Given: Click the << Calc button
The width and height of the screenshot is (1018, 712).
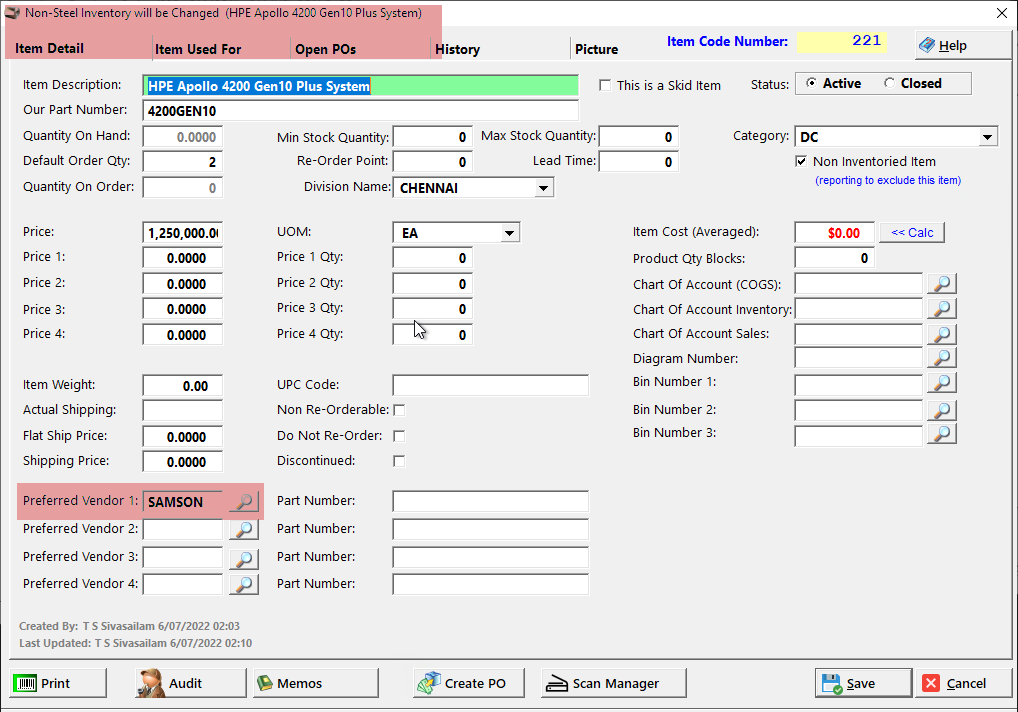Looking at the screenshot, I should coord(912,232).
